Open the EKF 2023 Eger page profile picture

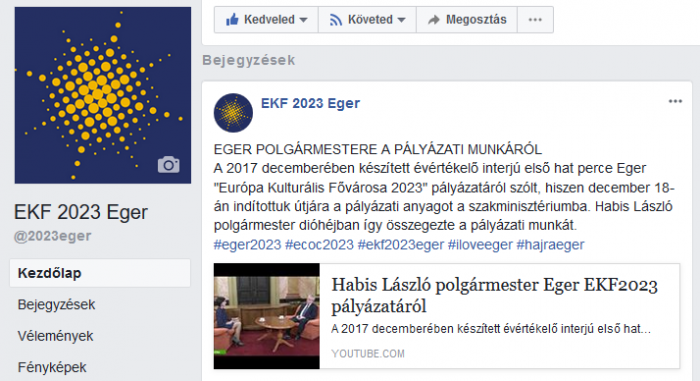[103, 95]
